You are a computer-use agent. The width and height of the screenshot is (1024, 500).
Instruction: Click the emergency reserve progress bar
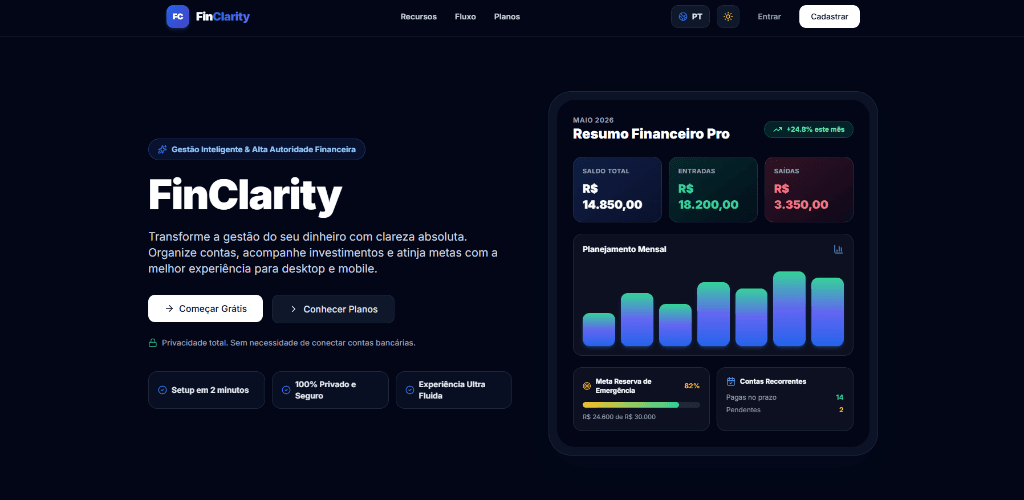(x=641, y=405)
